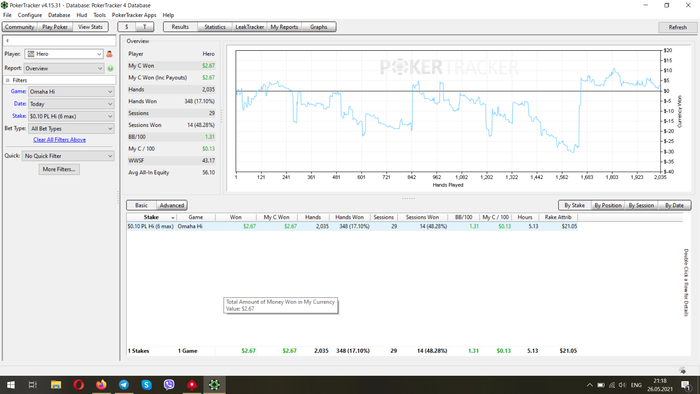Group results By Position

(608, 206)
